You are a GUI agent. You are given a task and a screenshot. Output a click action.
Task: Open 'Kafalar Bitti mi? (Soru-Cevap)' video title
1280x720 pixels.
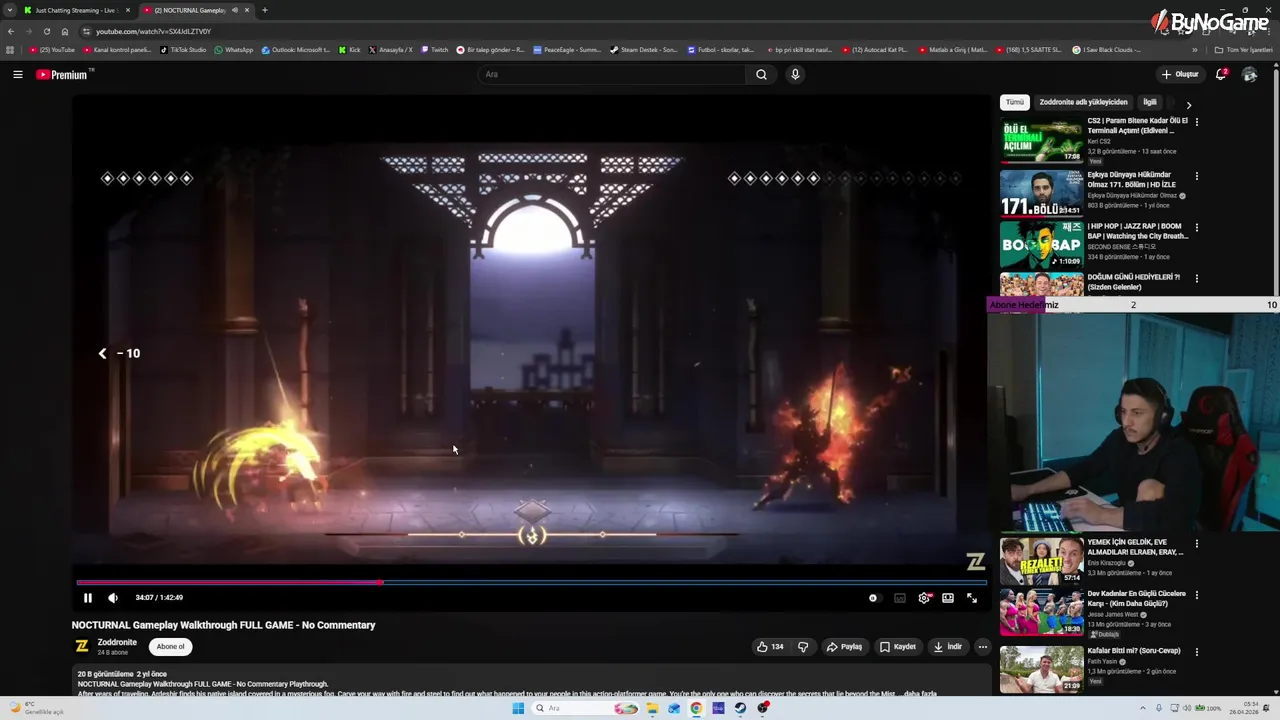pyautogui.click(x=1134, y=651)
